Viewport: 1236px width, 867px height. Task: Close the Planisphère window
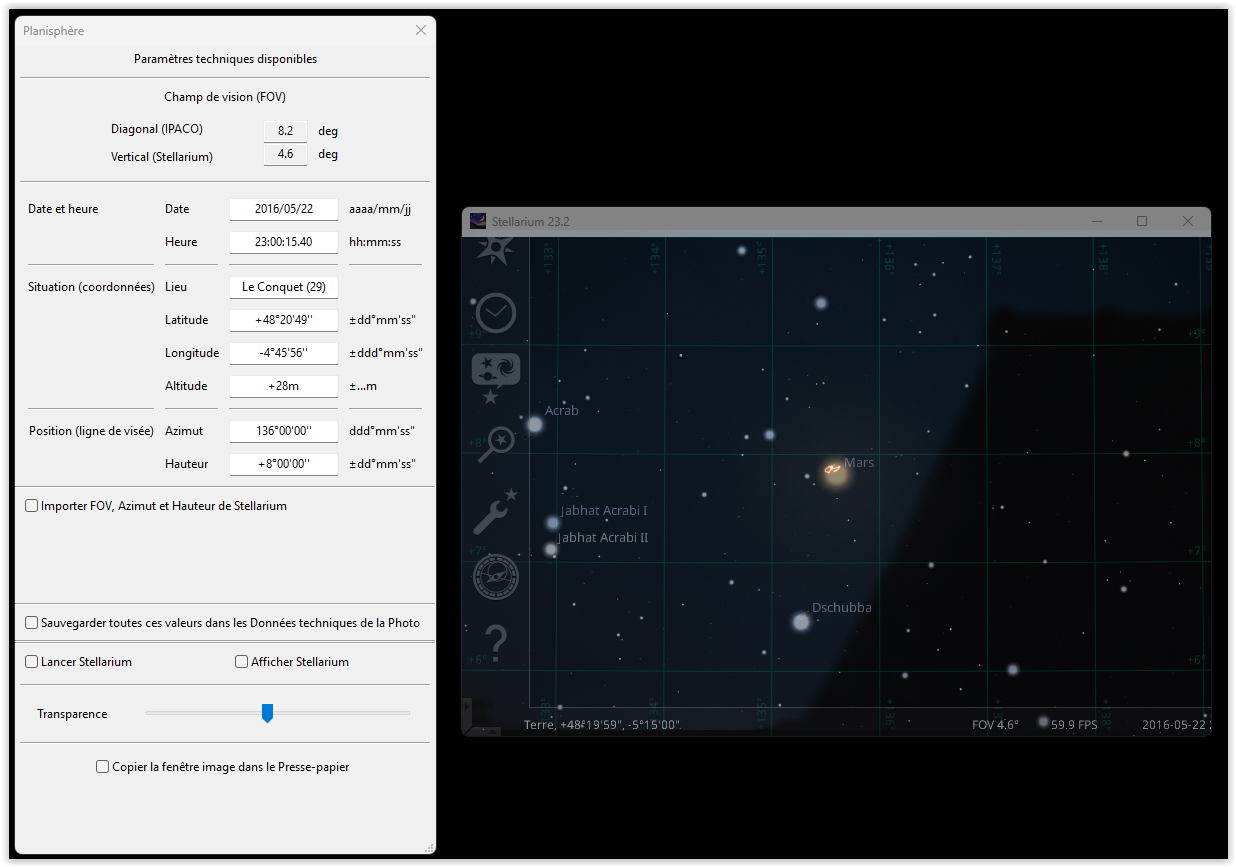click(421, 31)
